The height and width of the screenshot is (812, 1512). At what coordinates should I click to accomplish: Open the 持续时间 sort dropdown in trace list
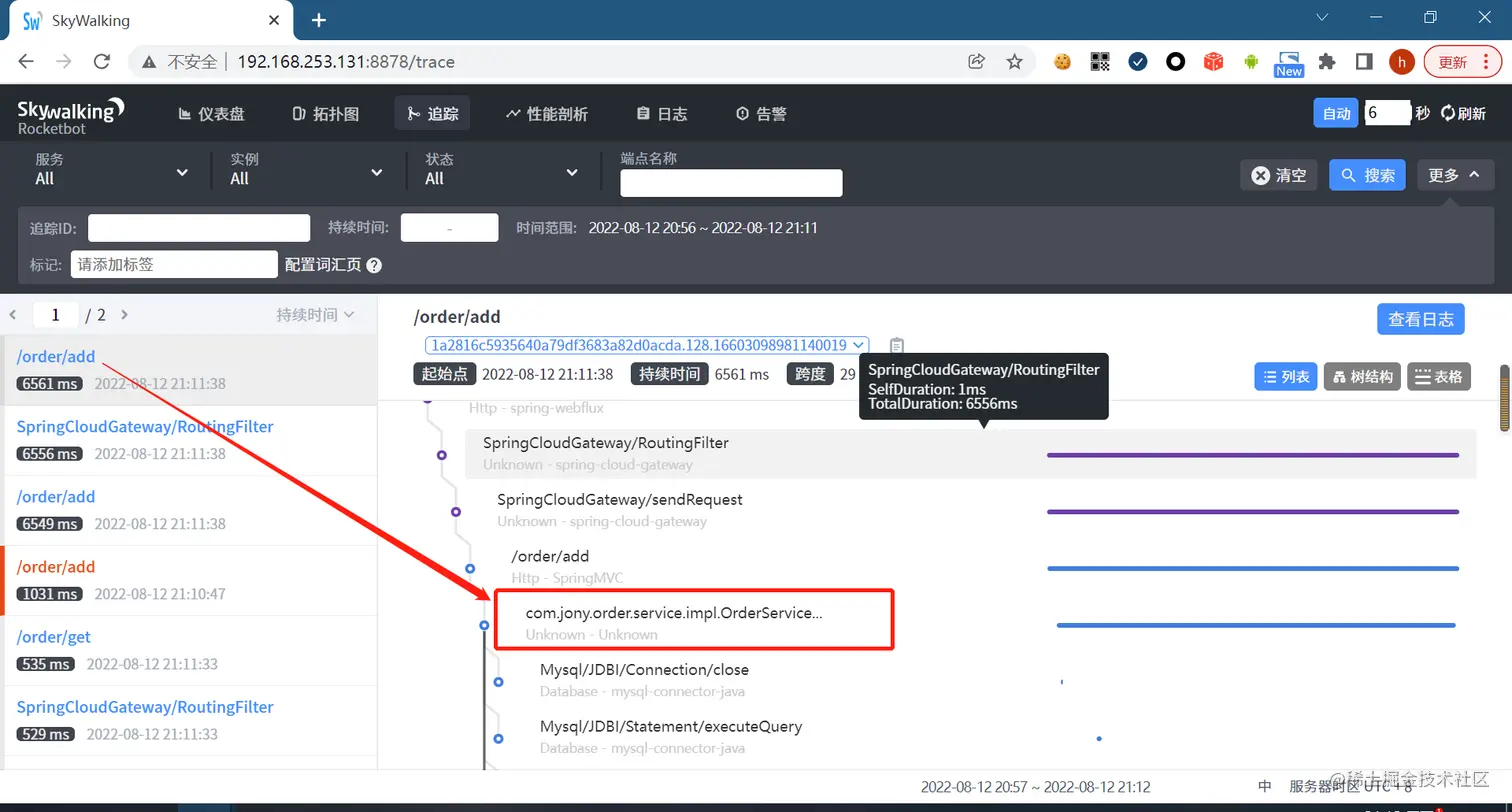click(315, 315)
